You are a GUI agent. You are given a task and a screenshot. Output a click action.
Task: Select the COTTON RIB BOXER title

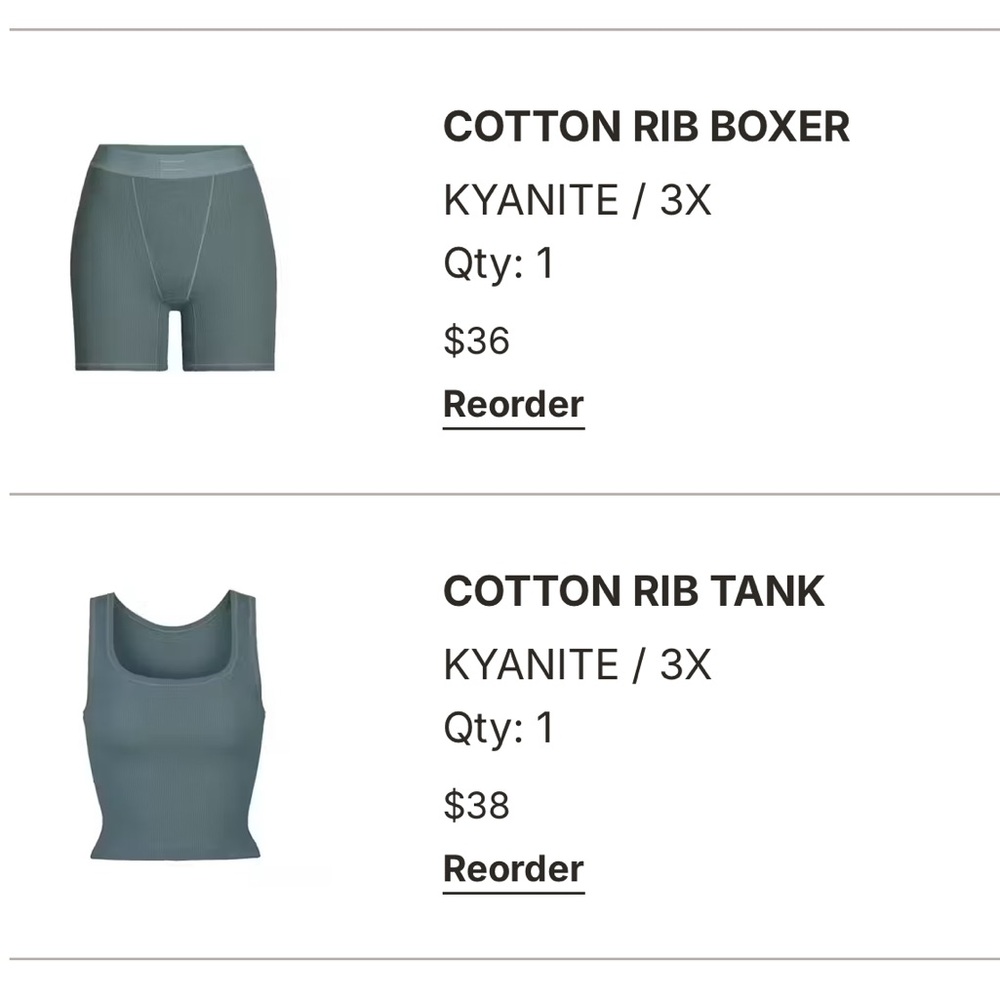(646, 126)
